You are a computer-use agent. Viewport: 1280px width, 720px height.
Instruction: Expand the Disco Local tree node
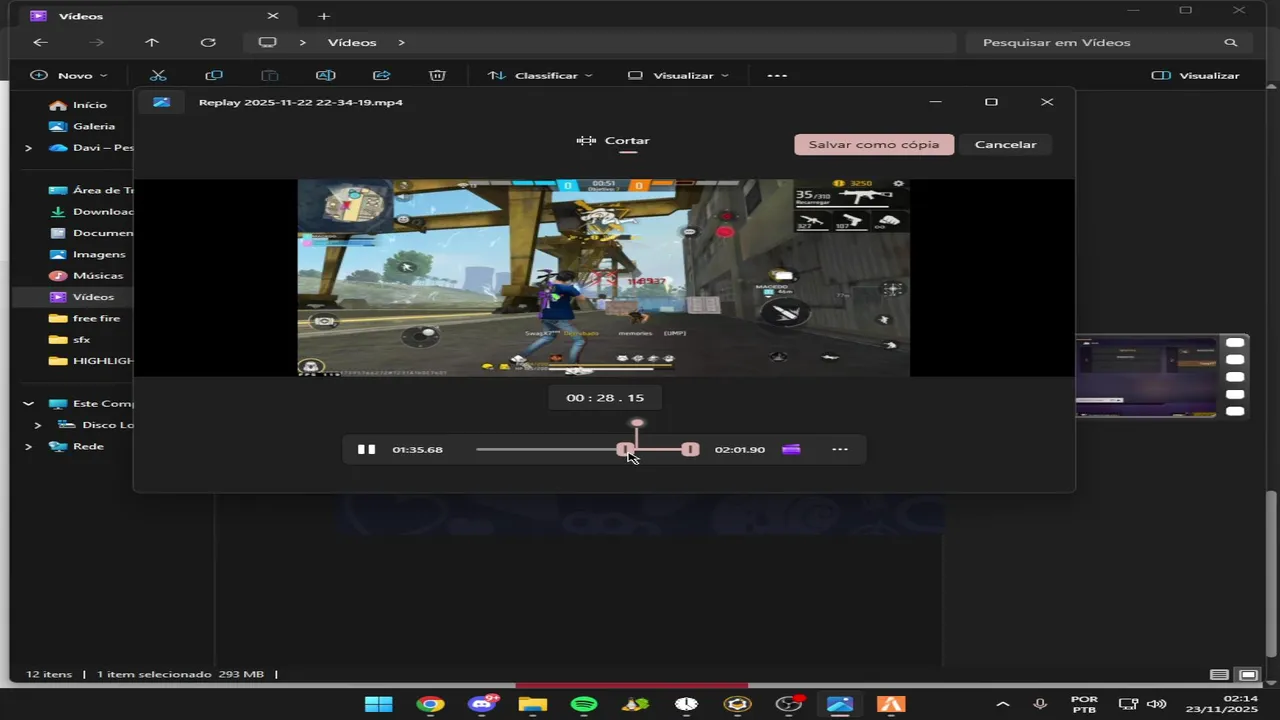[x=37, y=425]
